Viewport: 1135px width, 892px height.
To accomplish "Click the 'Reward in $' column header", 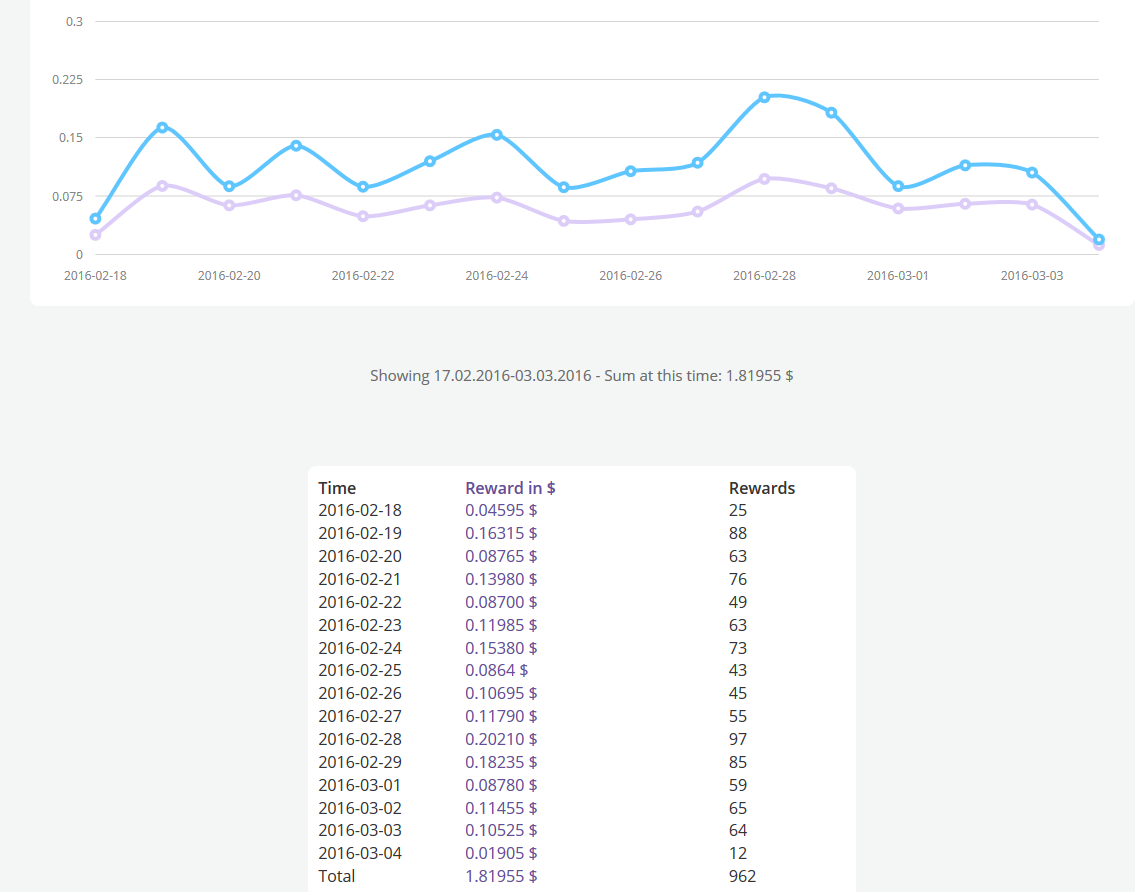I will [510, 488].
